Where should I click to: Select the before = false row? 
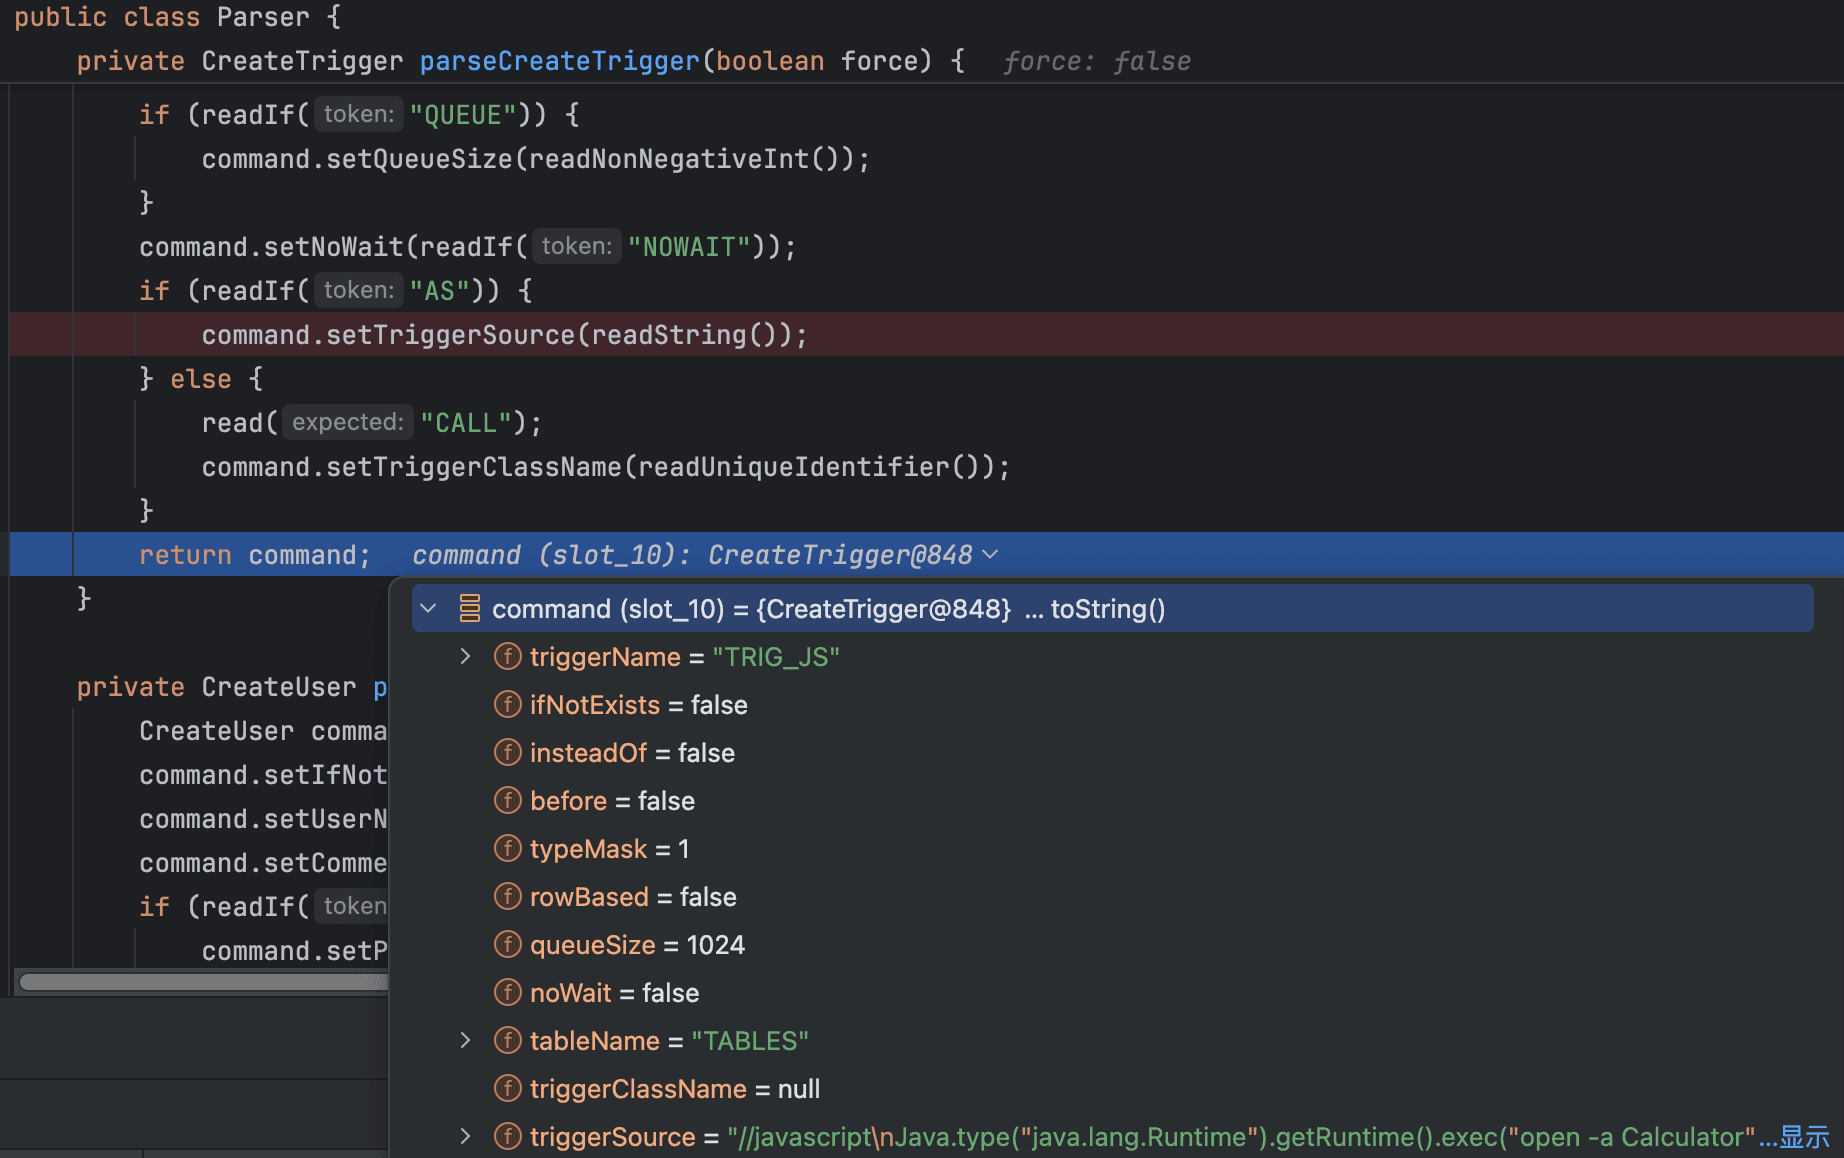click(x=1112, y=801)
